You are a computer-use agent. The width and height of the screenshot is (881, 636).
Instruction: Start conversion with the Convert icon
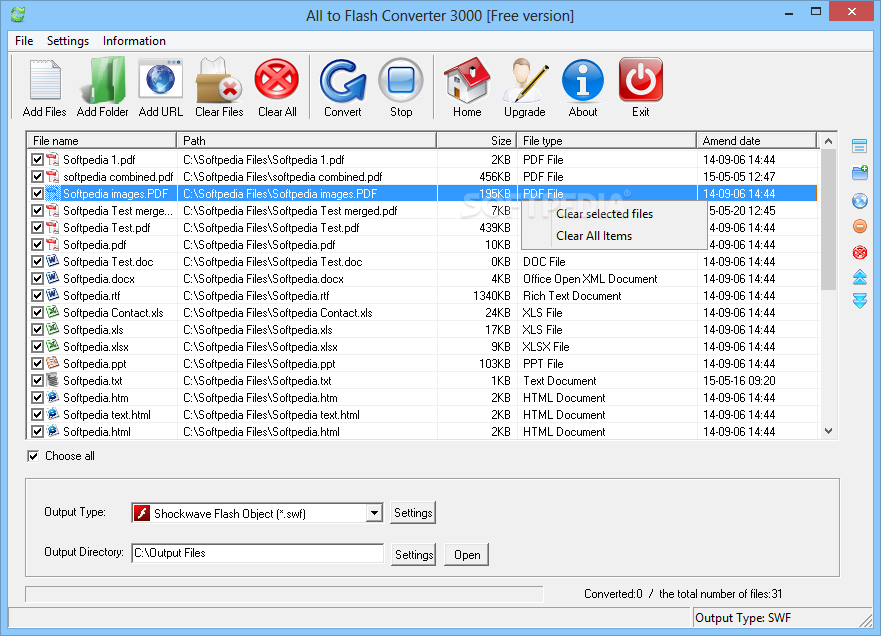tap(343, 82)
